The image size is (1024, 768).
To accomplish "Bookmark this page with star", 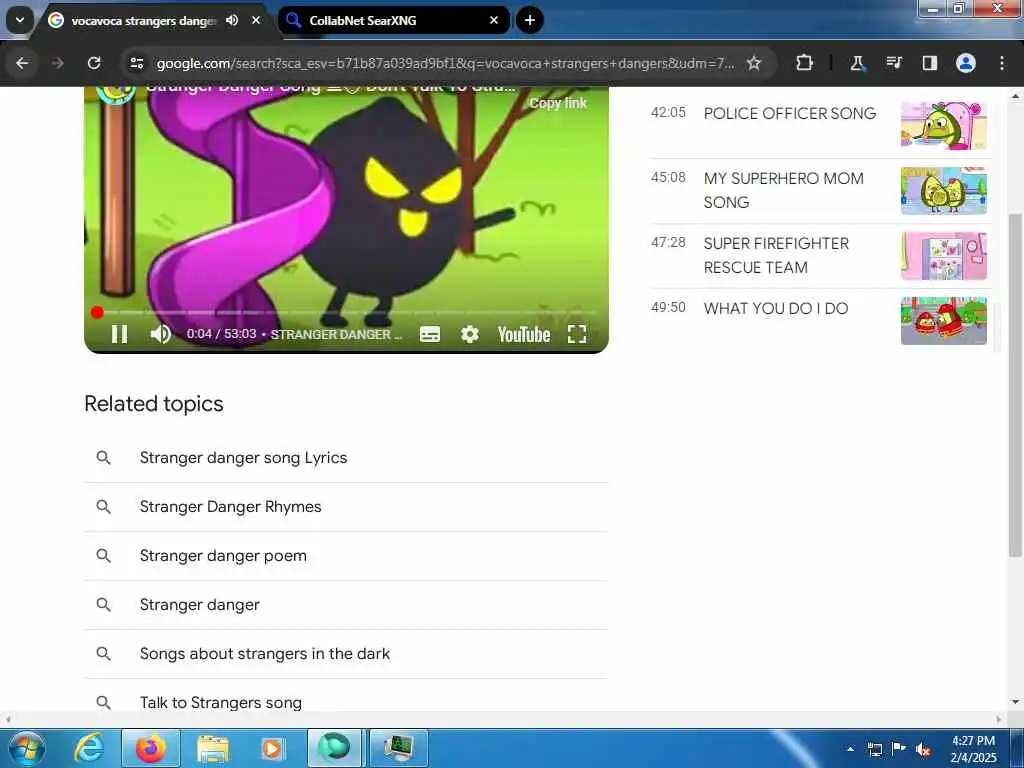I will [x=754, y=63].
